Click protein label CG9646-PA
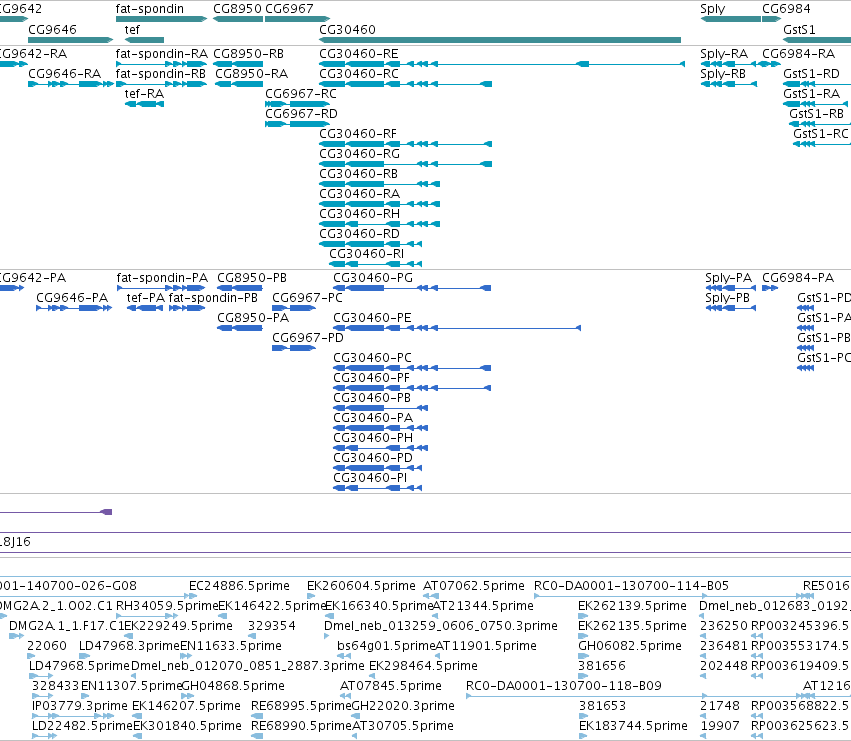 72,298
